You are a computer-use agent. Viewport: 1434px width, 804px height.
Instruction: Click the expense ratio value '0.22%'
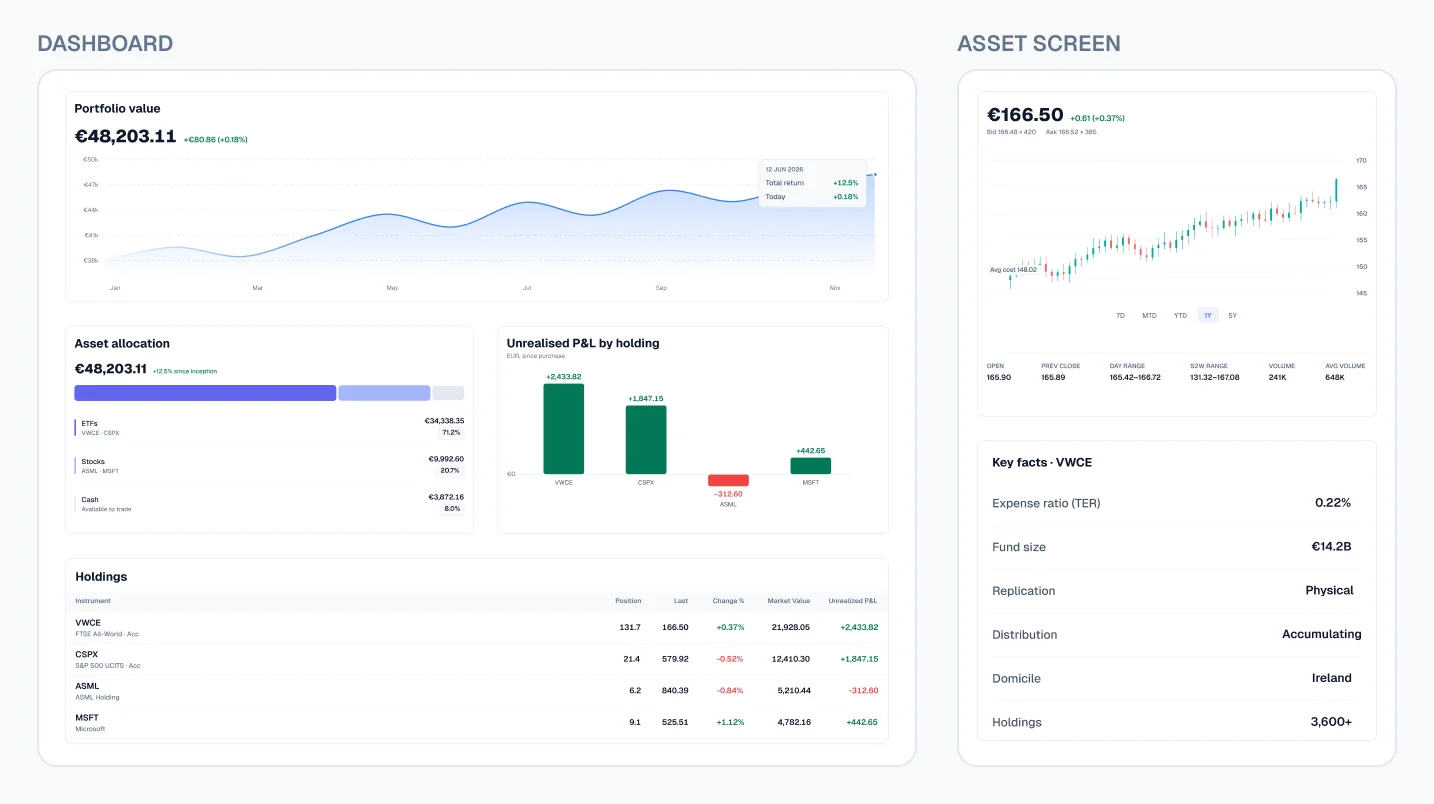[1333, 503]
